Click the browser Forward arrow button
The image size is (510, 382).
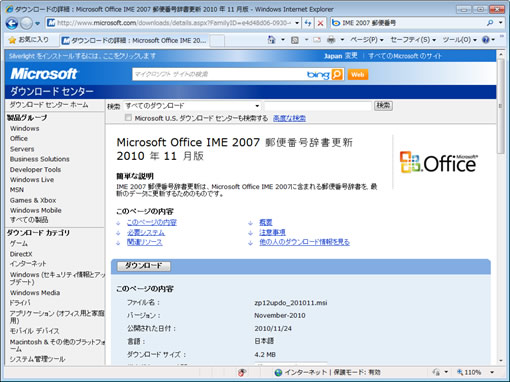pos(26,23)
